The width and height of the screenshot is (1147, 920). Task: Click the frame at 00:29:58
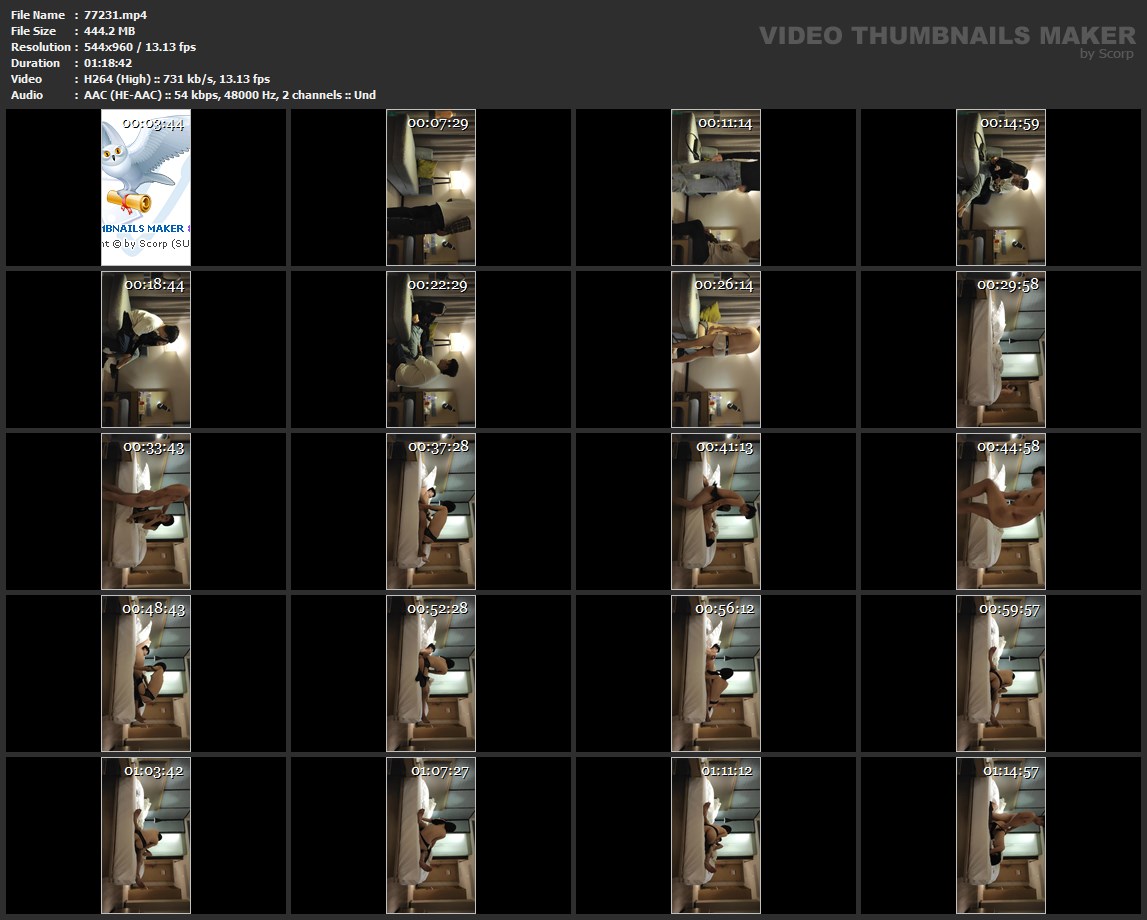(x=1001, y=349)
